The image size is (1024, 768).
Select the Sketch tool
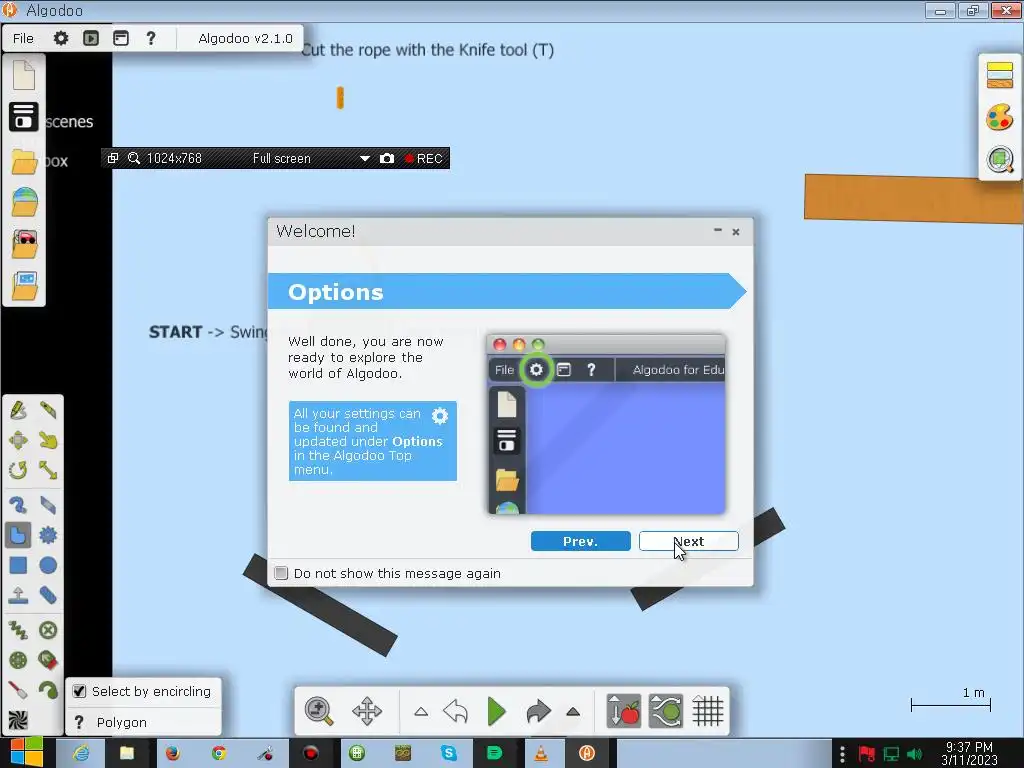click(x=18, y=410)
